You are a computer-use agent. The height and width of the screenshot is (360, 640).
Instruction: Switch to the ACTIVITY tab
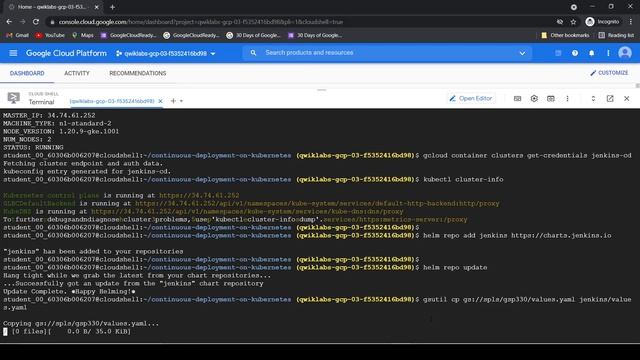[x=77, y=73]
